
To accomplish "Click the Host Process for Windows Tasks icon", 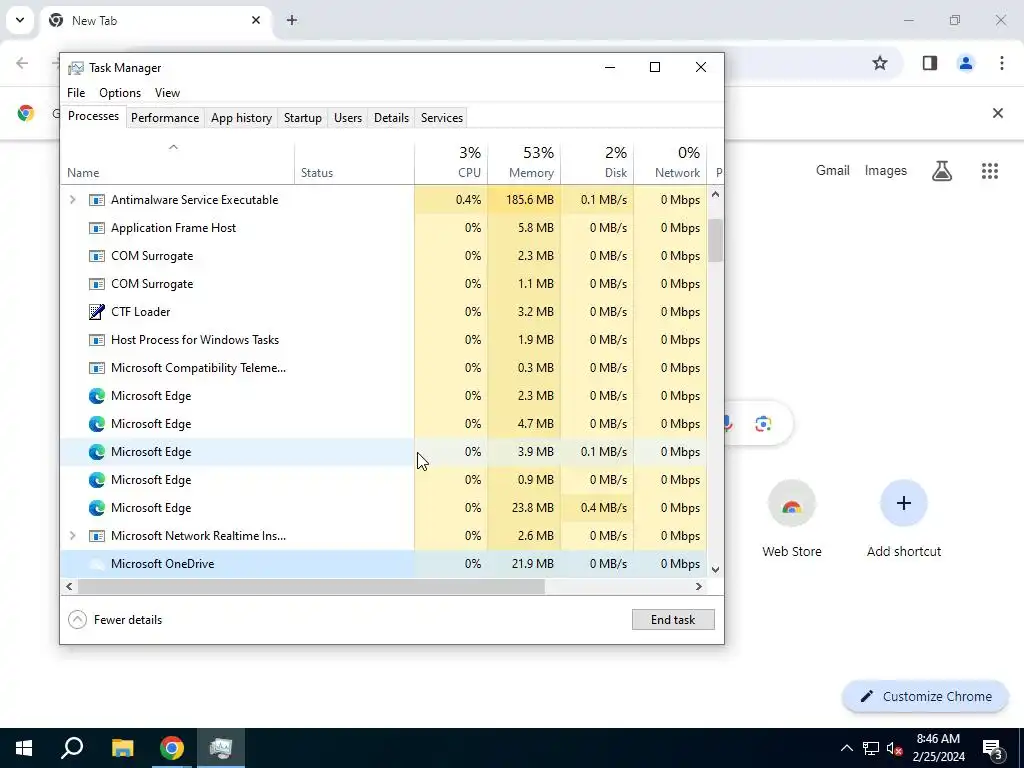I will coord(97,340).
